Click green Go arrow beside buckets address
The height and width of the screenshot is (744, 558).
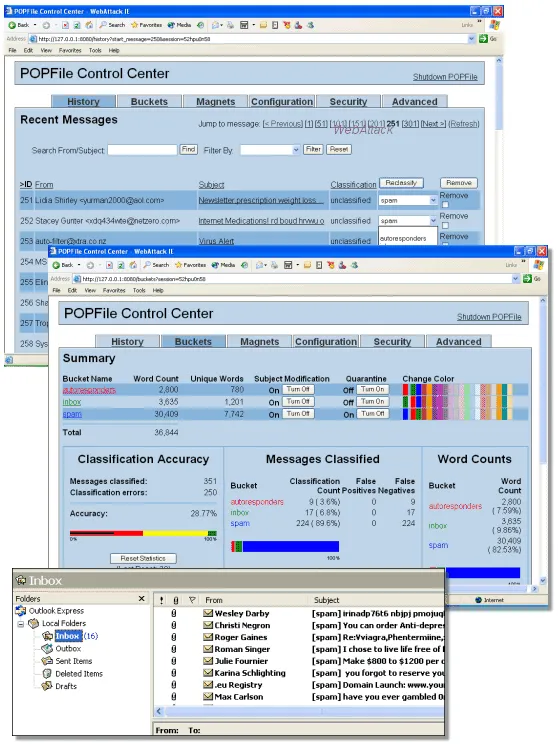tap(527, 279)
